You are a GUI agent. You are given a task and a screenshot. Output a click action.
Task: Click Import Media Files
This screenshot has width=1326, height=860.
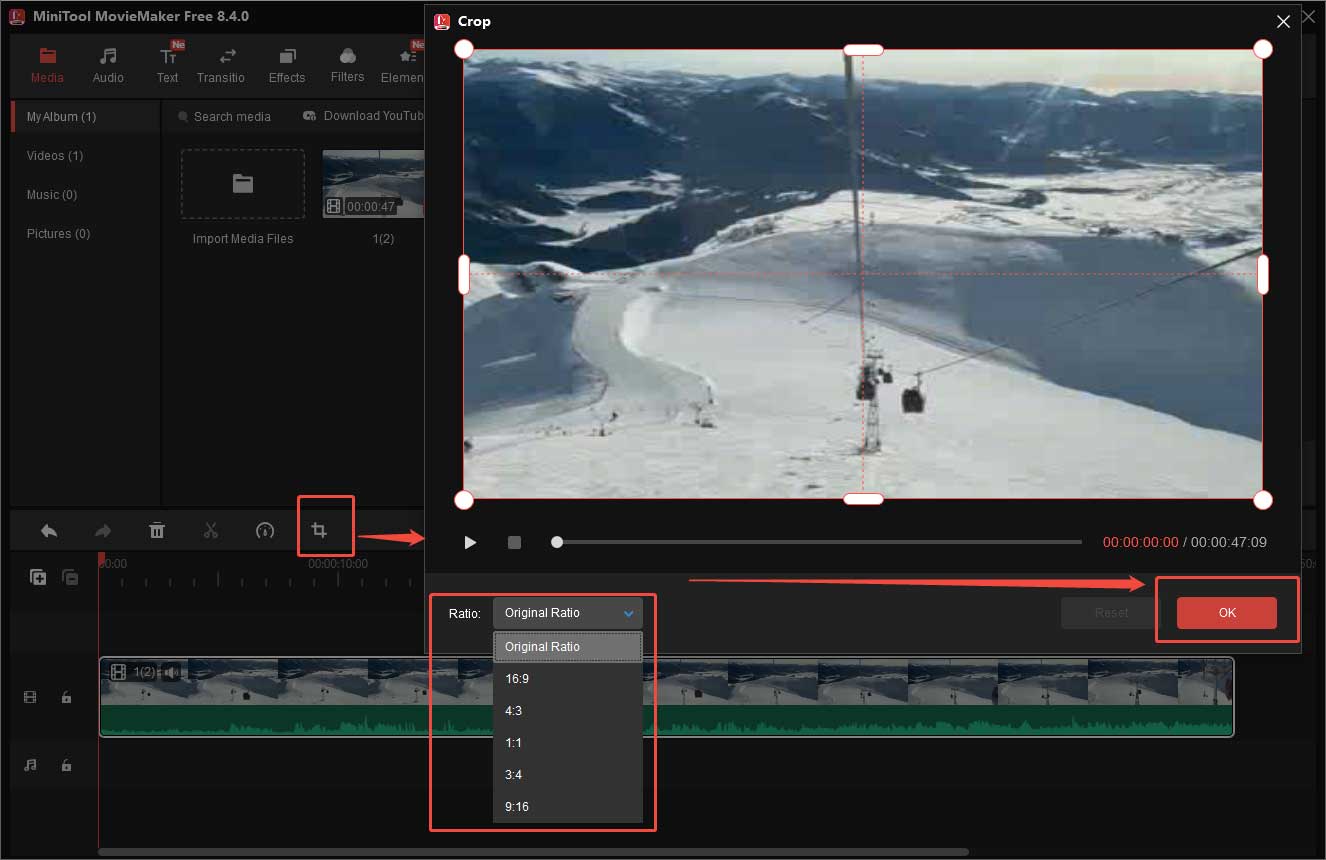(x=242, y=184)
